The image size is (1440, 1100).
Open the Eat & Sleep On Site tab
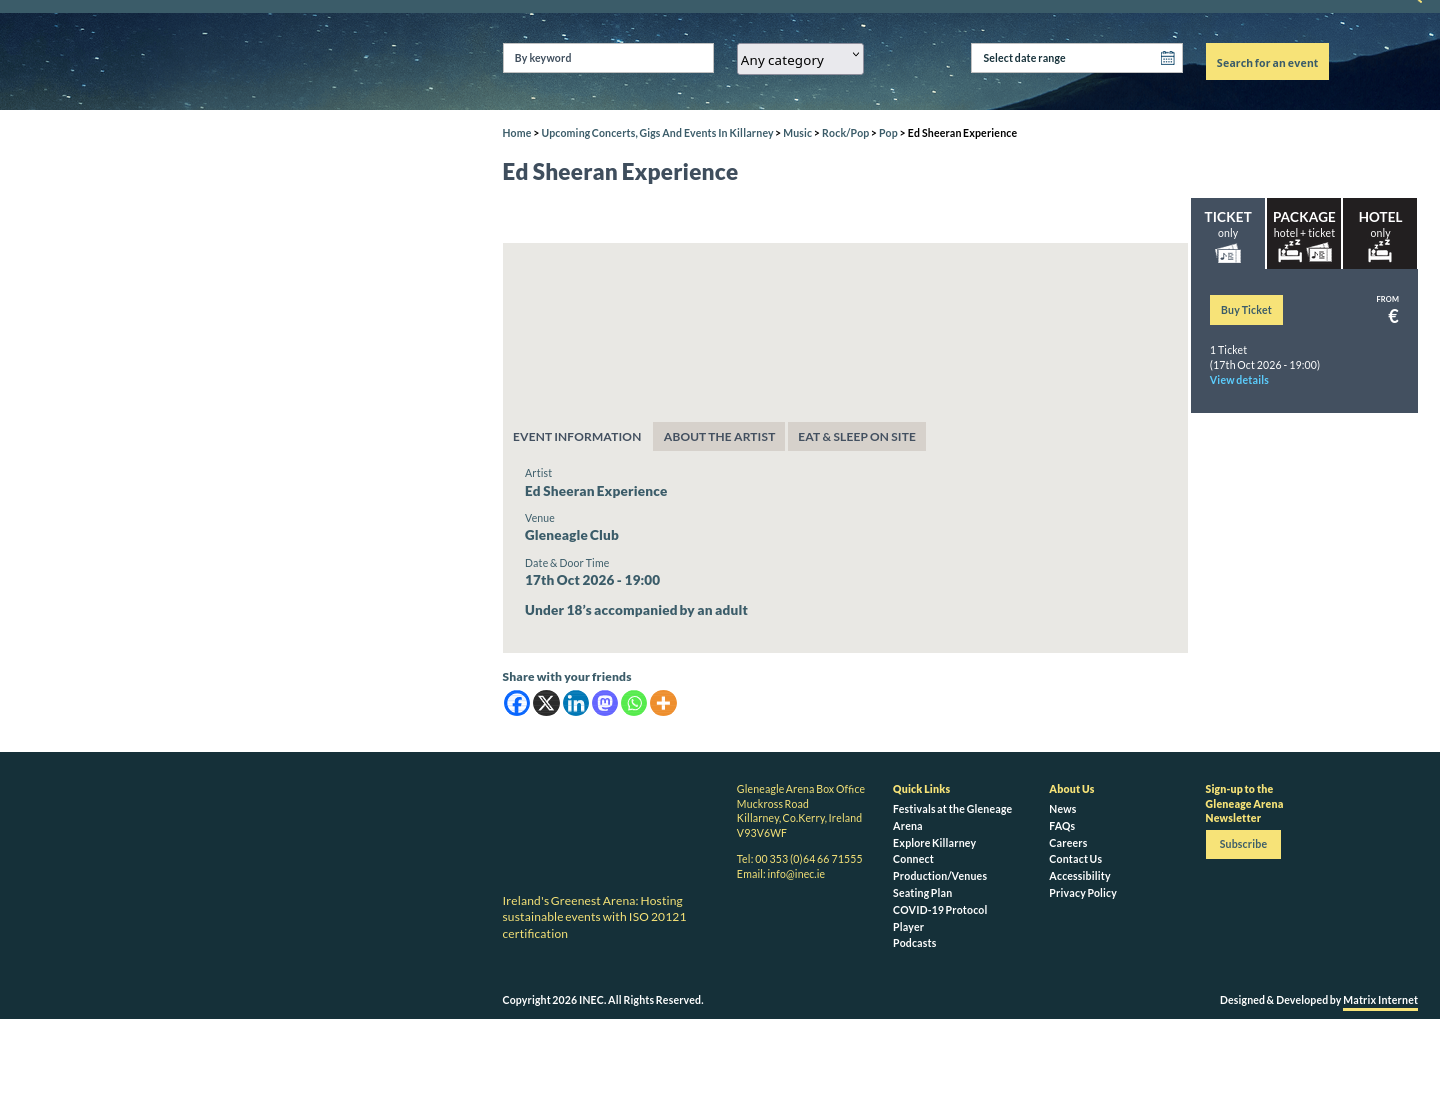(857, 437)
